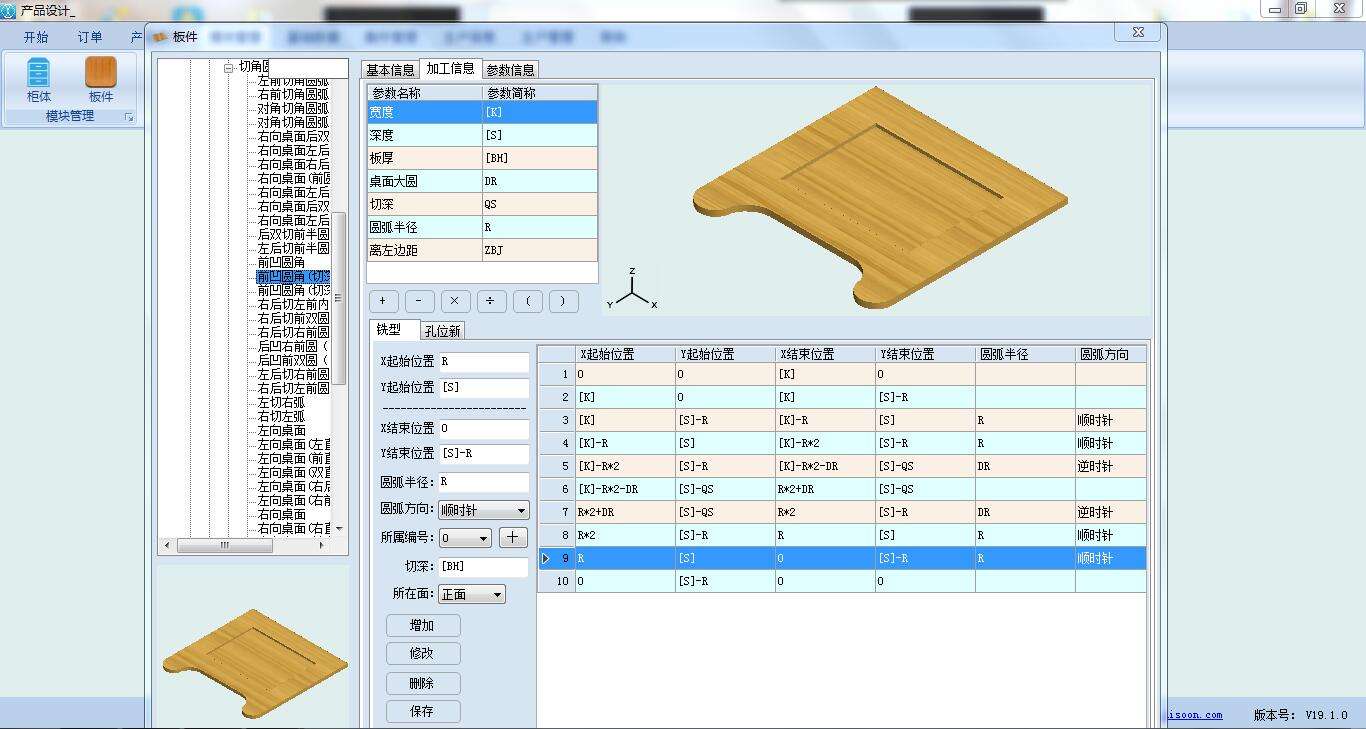
Task: Click the right parenthesis operator icon
Action: tap(563, 301)
